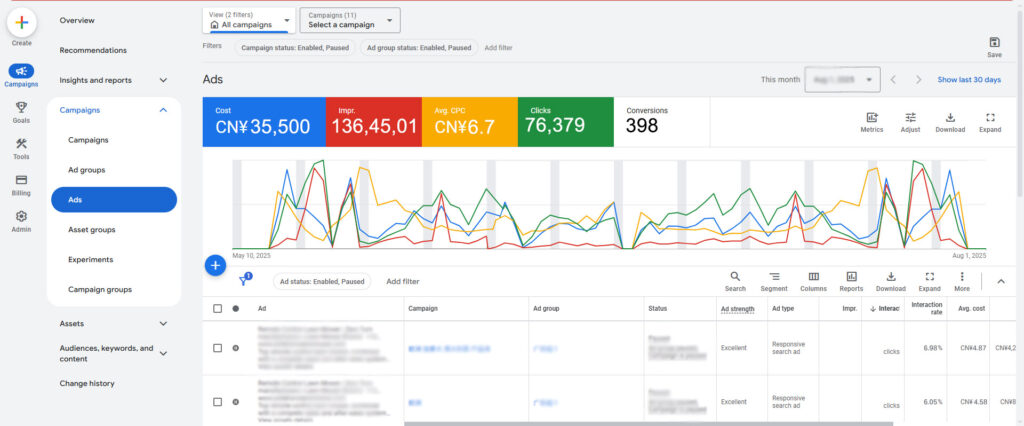Click the Save icon at top right
The width and height of the screenshot is (1024, 426).
click(994, 42)
